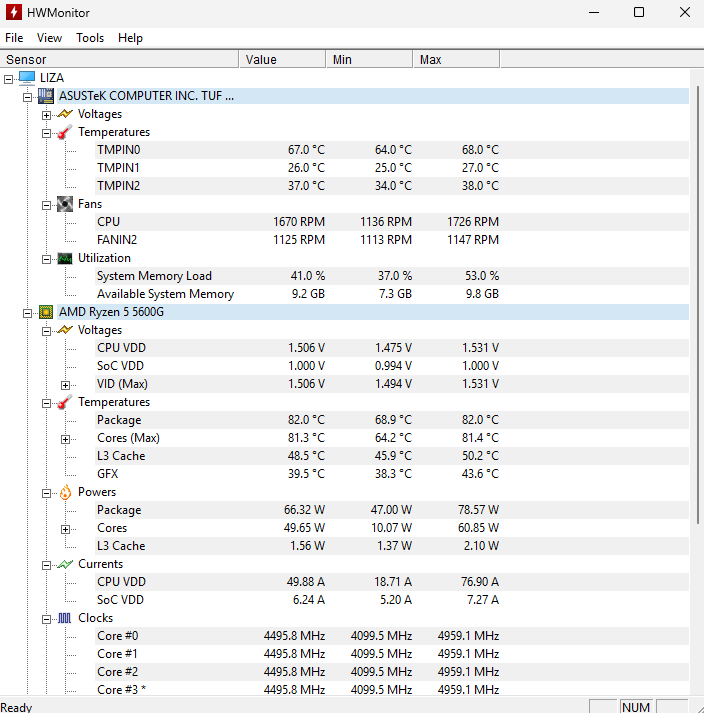
Task: Click Ryzen Temperatures thermometer icon
Action: point(65,402)
